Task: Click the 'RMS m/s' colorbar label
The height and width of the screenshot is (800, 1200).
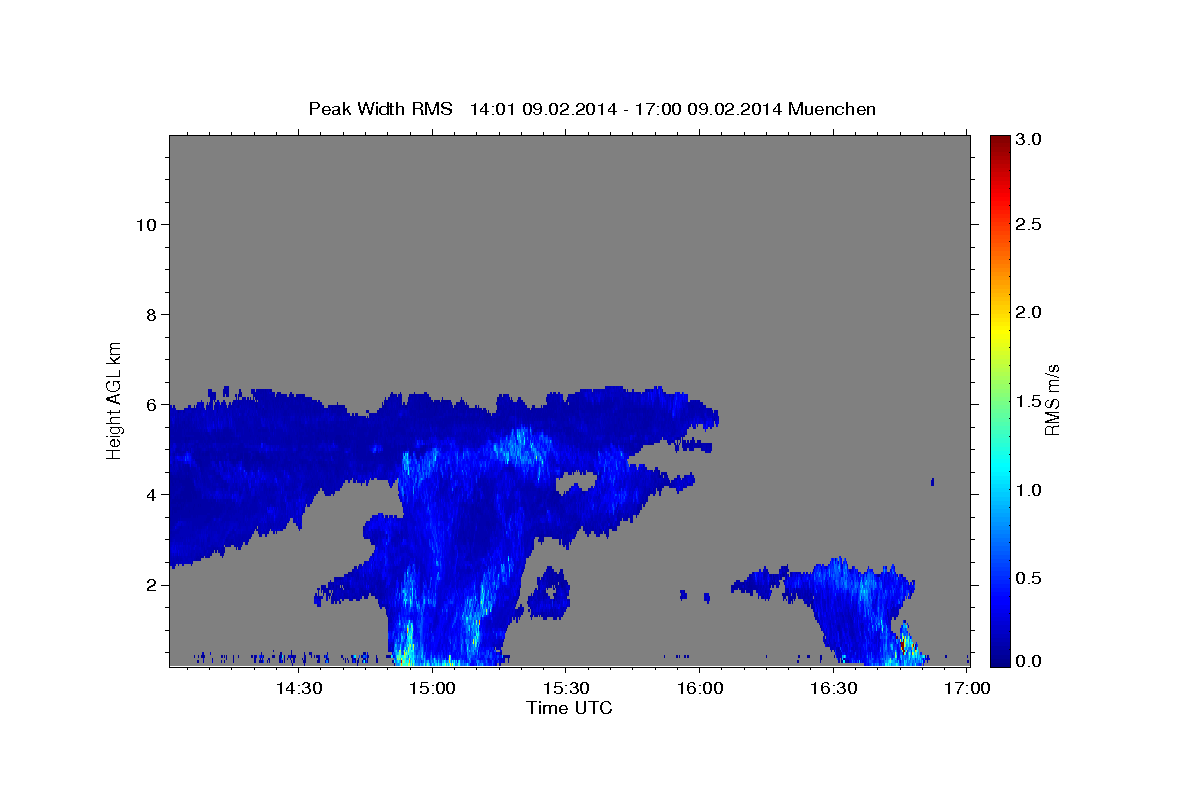Action: tap(1052, 399)
